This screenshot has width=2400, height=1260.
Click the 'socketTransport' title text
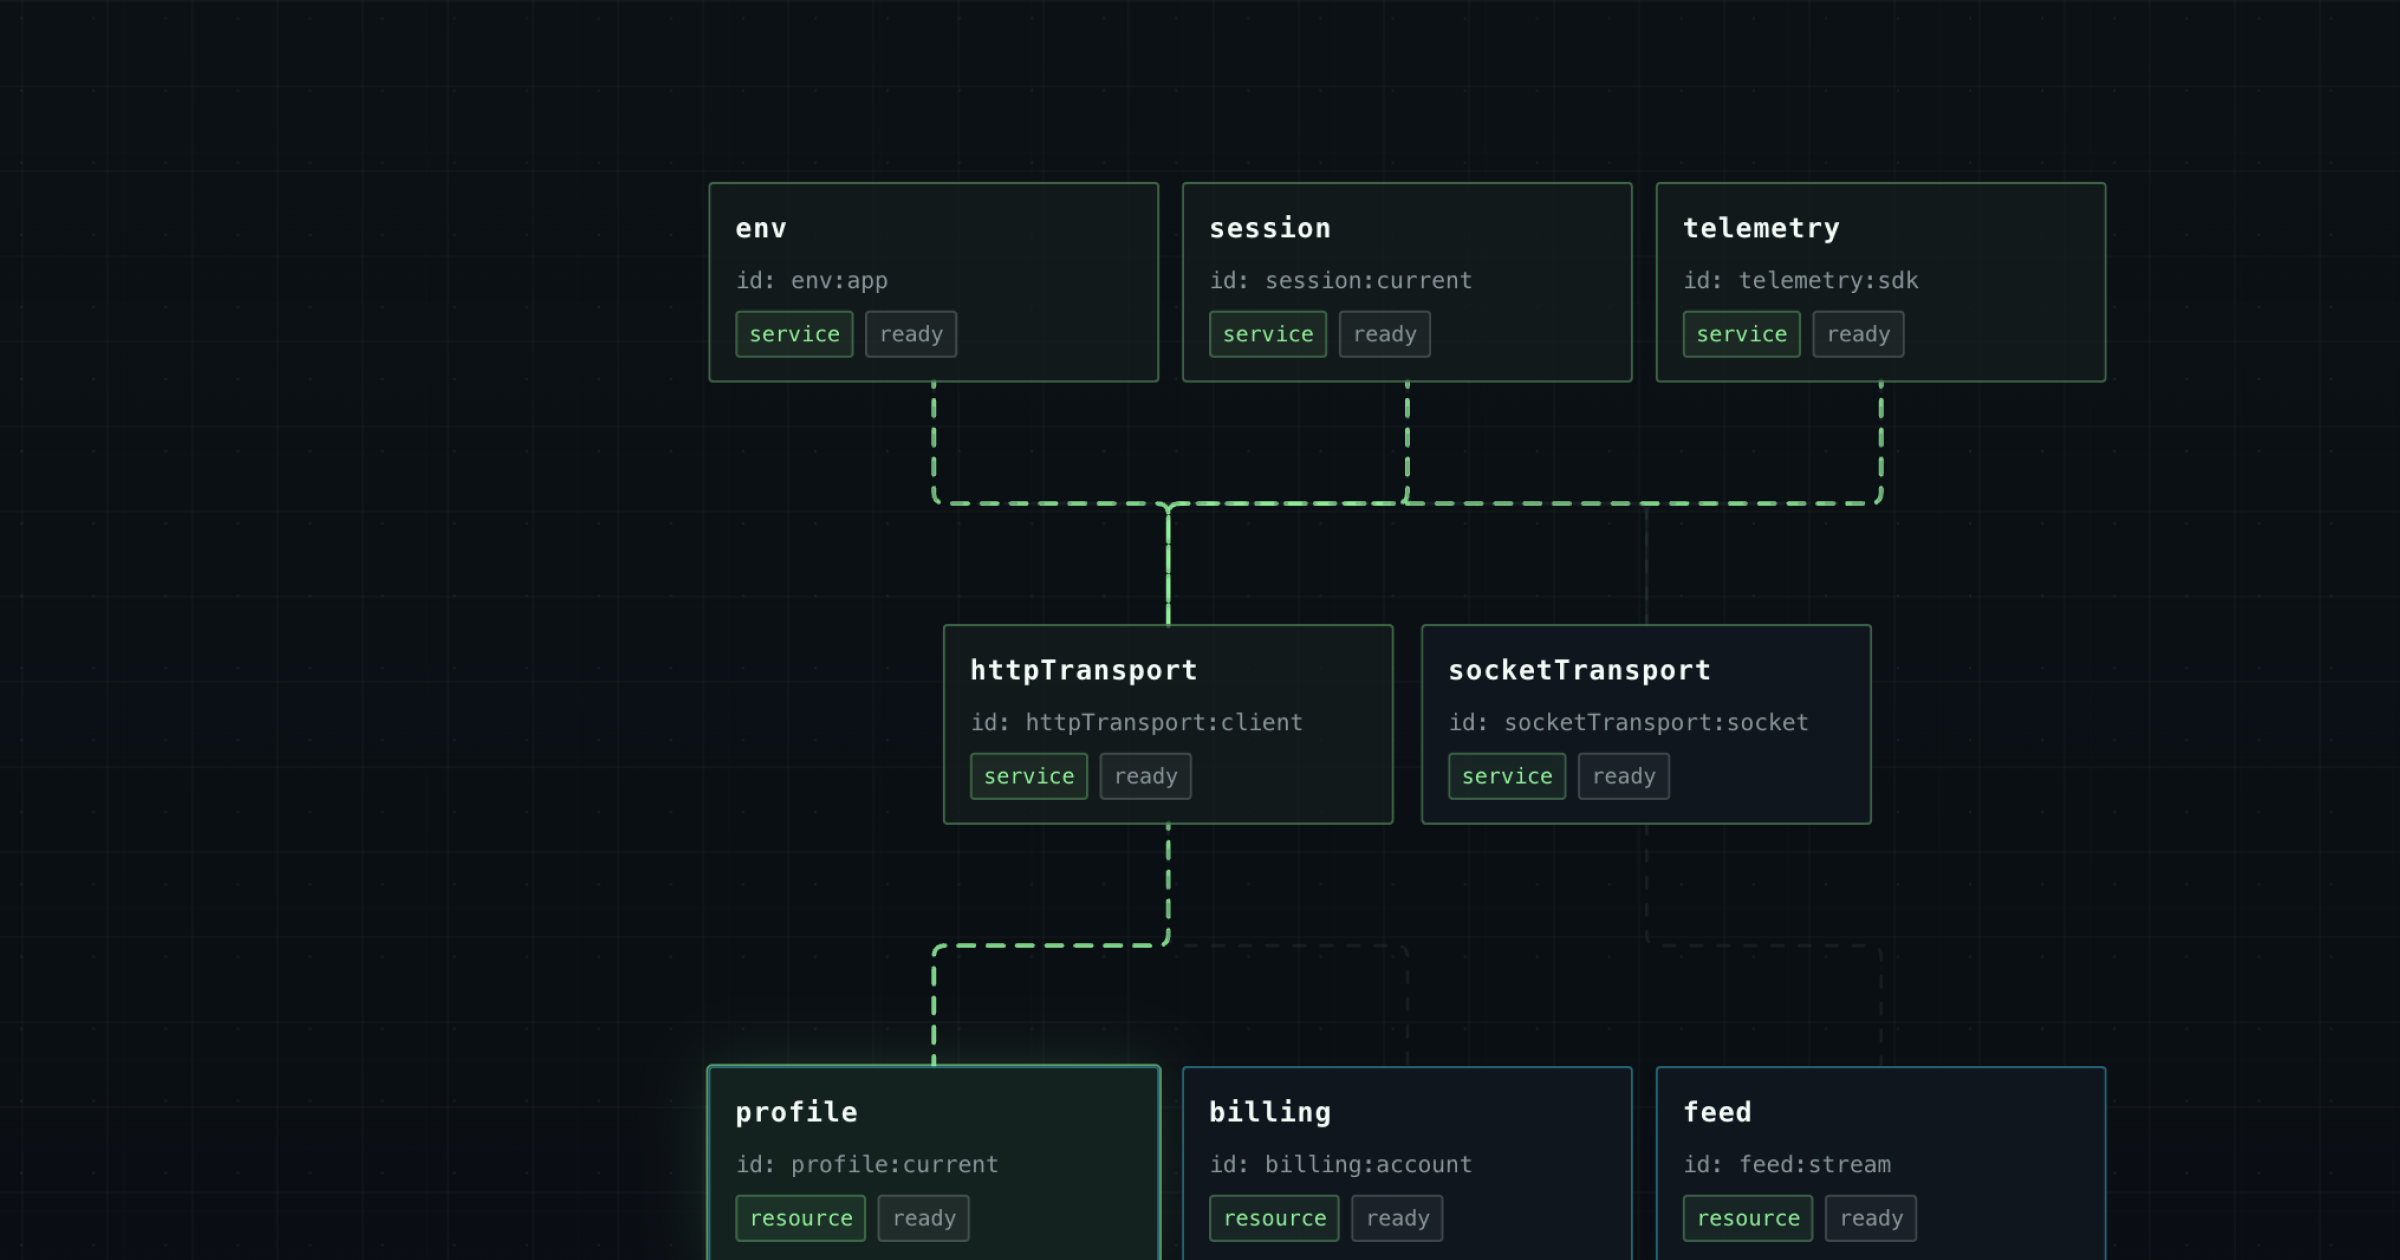pos(1579,671)
